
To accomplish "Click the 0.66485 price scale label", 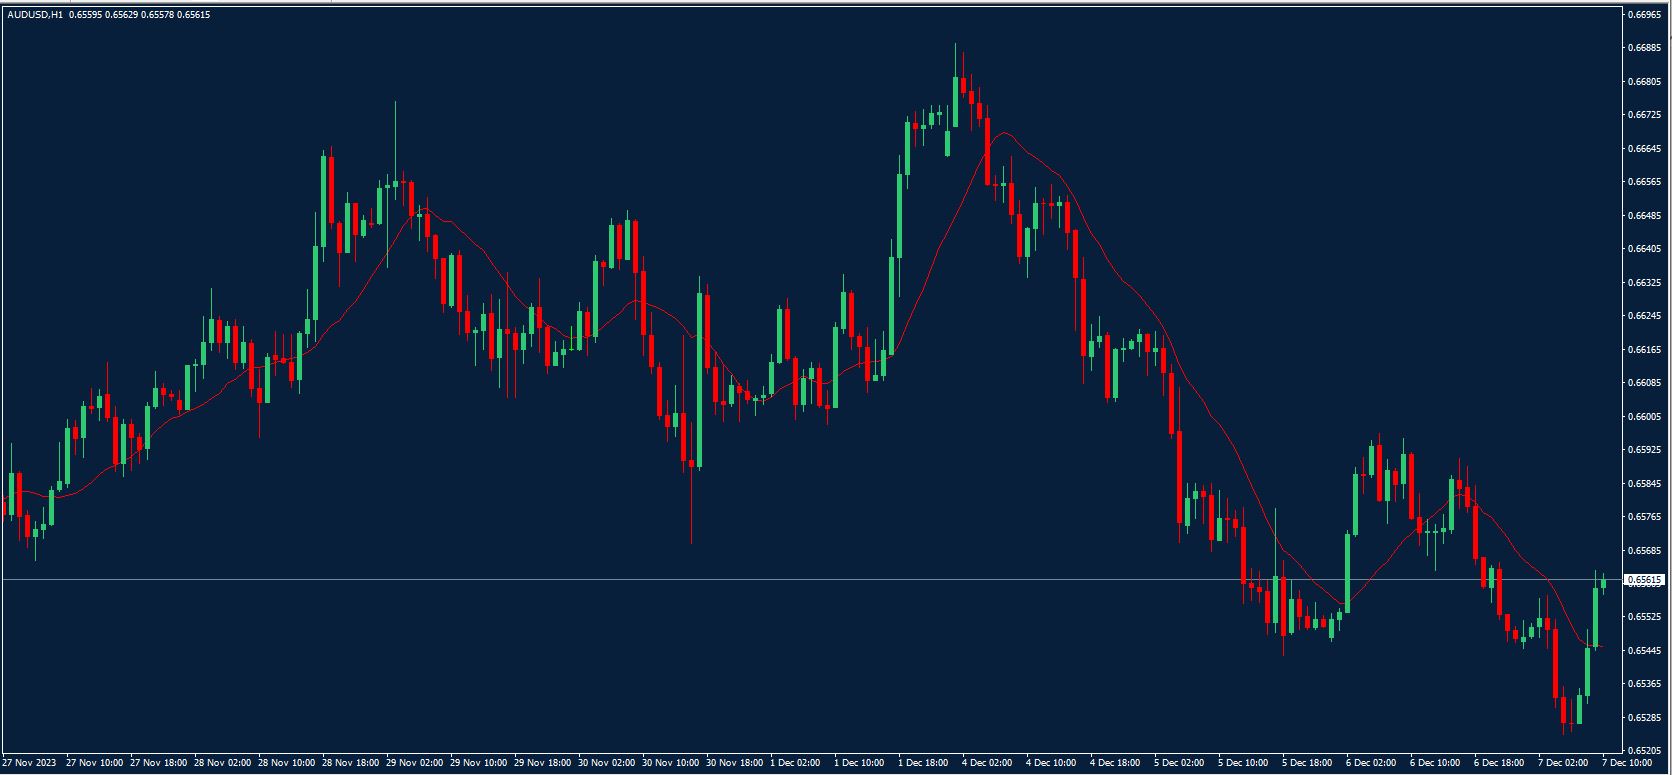I will click(x=1645, y=215).
